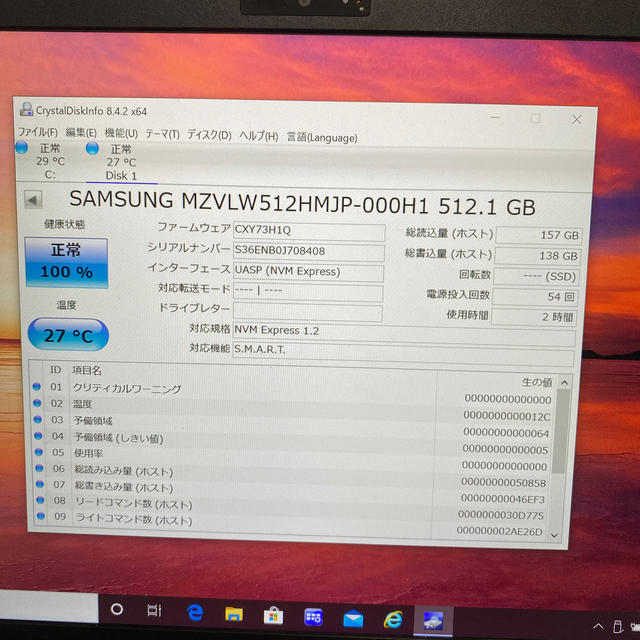Open the Mail app from the taskbar
Image resolution: width=640 pixels, height=640 pixels.
click(353, 619)
